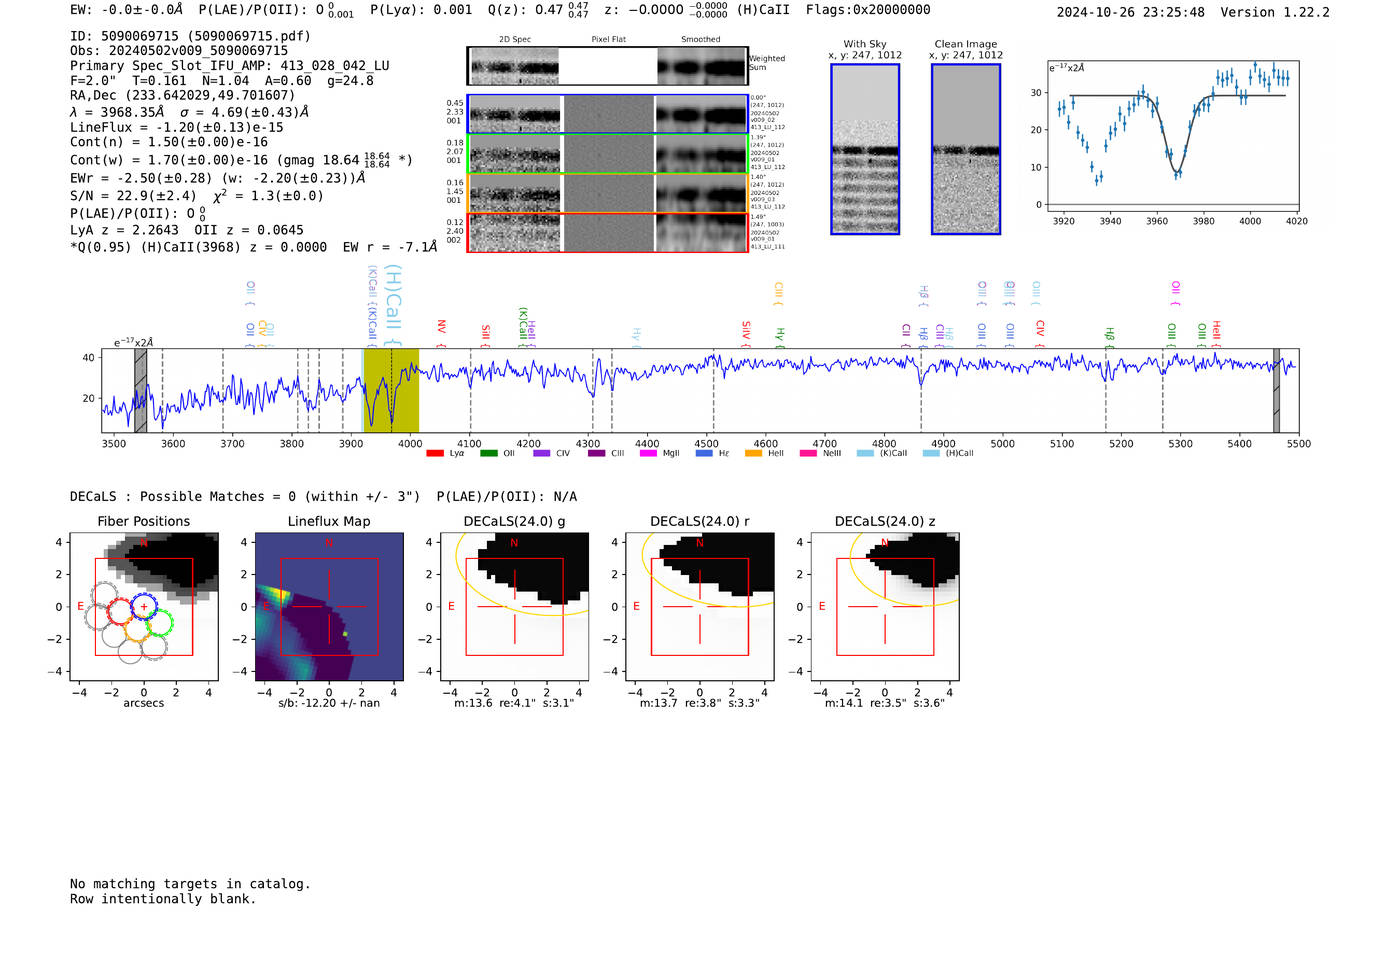This screenshot has height=953, width=1400.
Task: Click the yellow highlighted (H)CaII region in spectrum
Action: click(x=391, y=390)
